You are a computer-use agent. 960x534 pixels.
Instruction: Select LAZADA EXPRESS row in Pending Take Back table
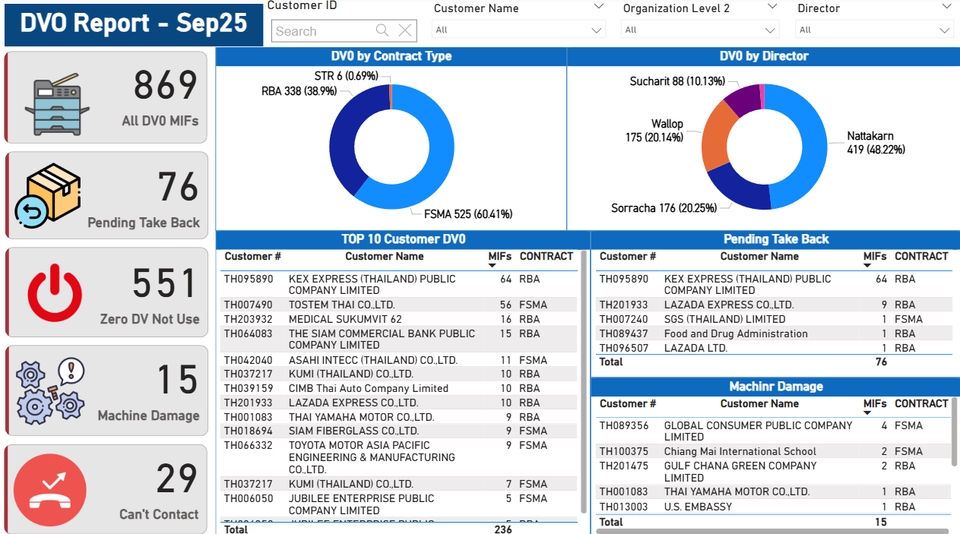[728, 305]
